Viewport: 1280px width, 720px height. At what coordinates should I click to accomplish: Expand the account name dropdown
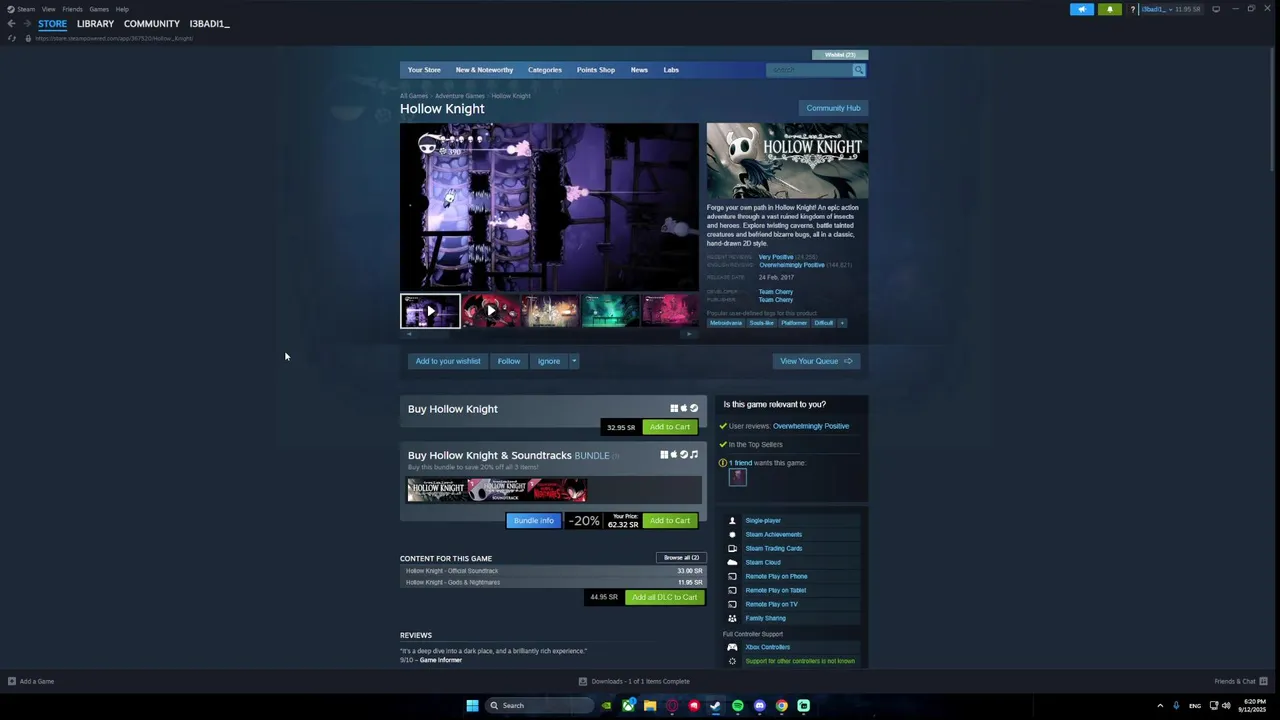(1172, 9)
